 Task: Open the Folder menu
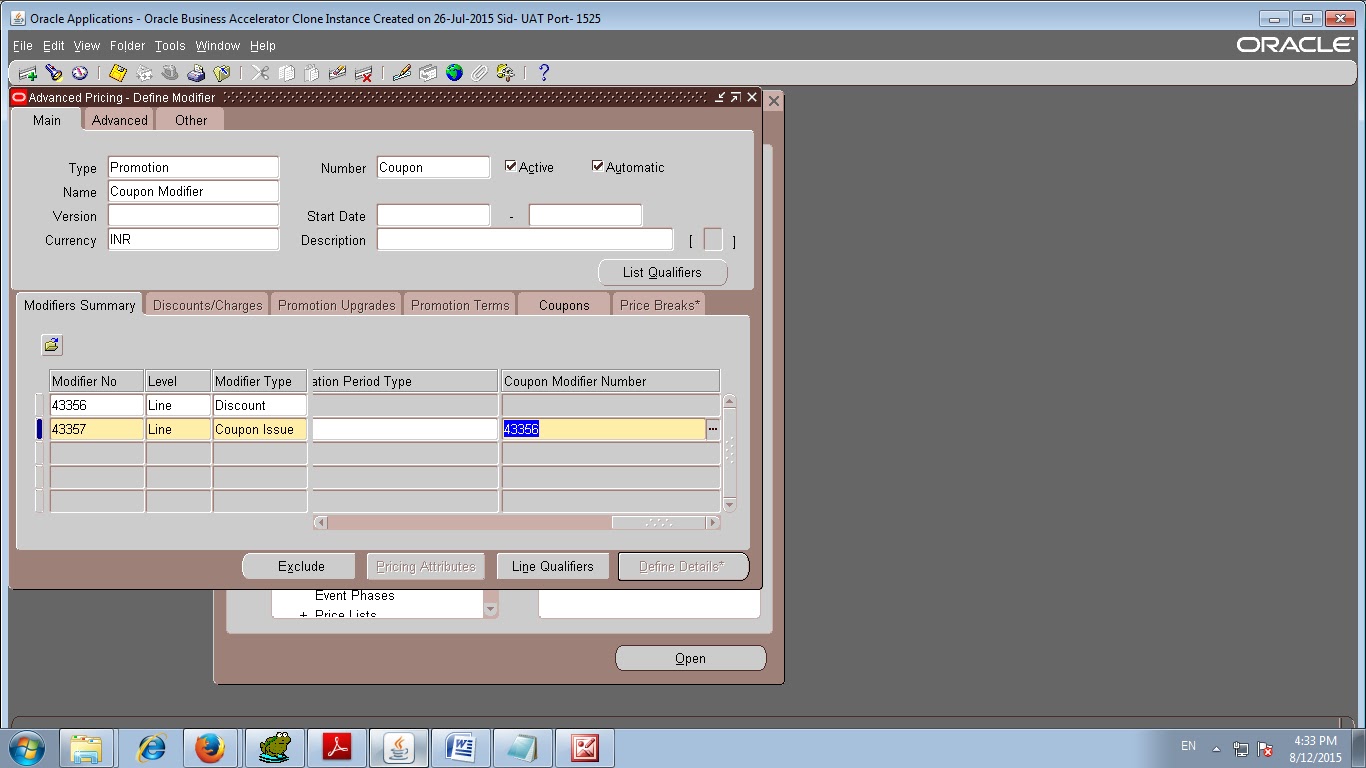[x=127, y=46]
